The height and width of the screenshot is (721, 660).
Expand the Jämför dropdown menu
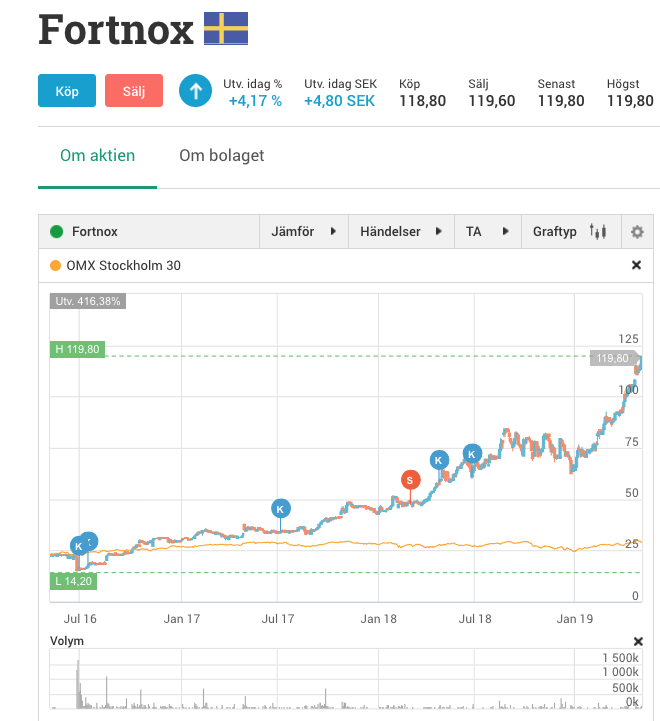tap(304, 231)
